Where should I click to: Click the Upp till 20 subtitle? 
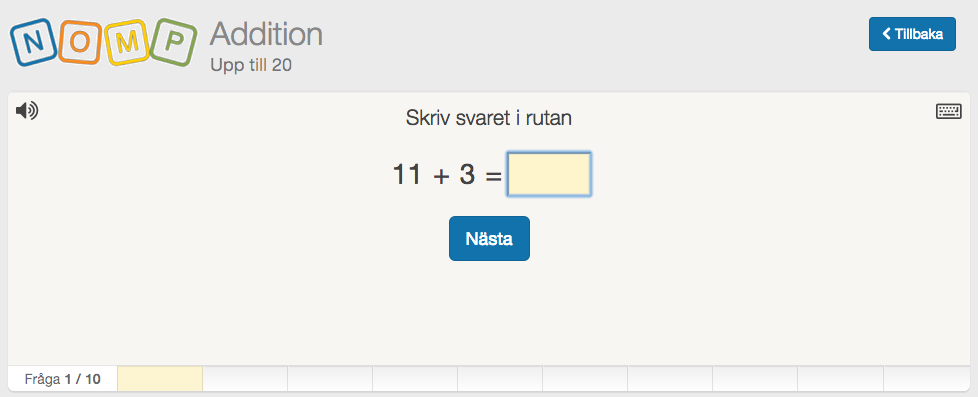pyautogui.click(x=251, y=65)
